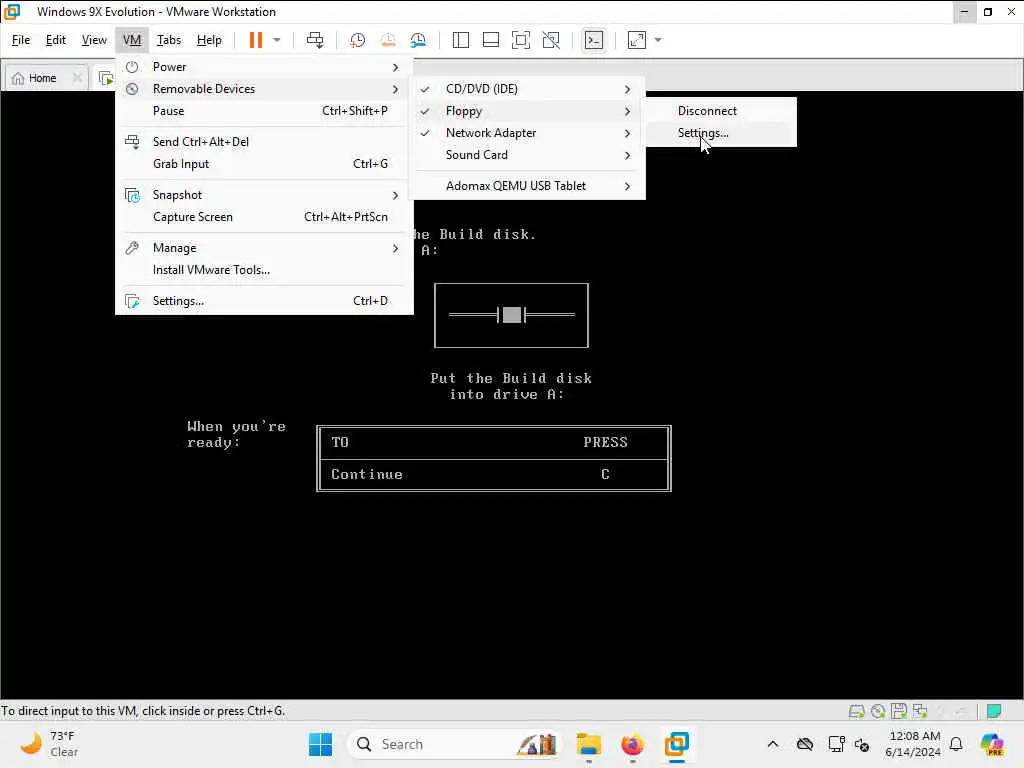Click the full screen mode icon
This screenshot has width=1024, height=768.
(x=520, y=40)
